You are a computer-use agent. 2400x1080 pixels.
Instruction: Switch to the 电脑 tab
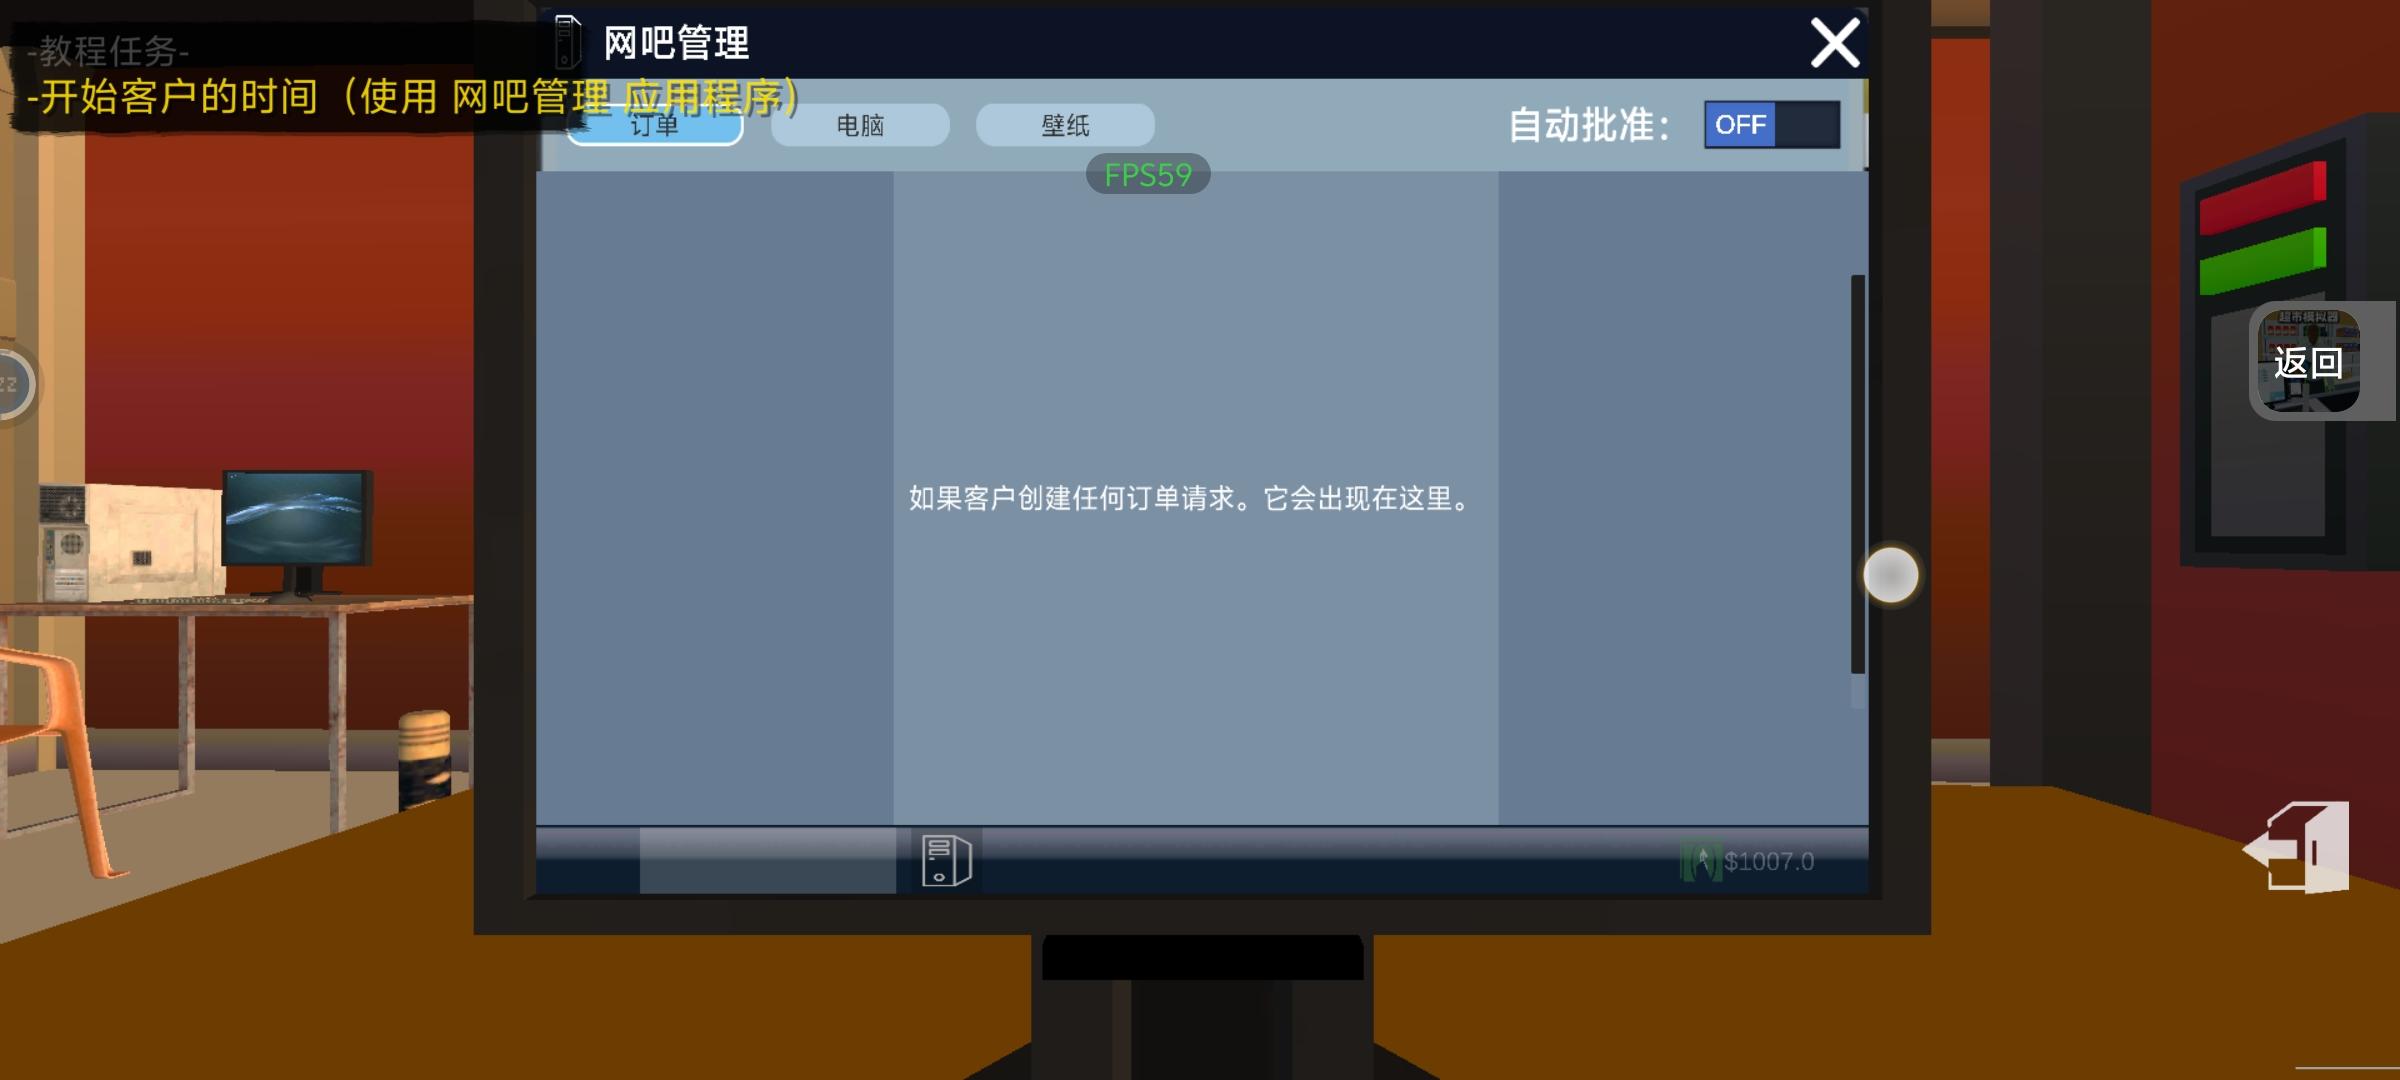860,126
